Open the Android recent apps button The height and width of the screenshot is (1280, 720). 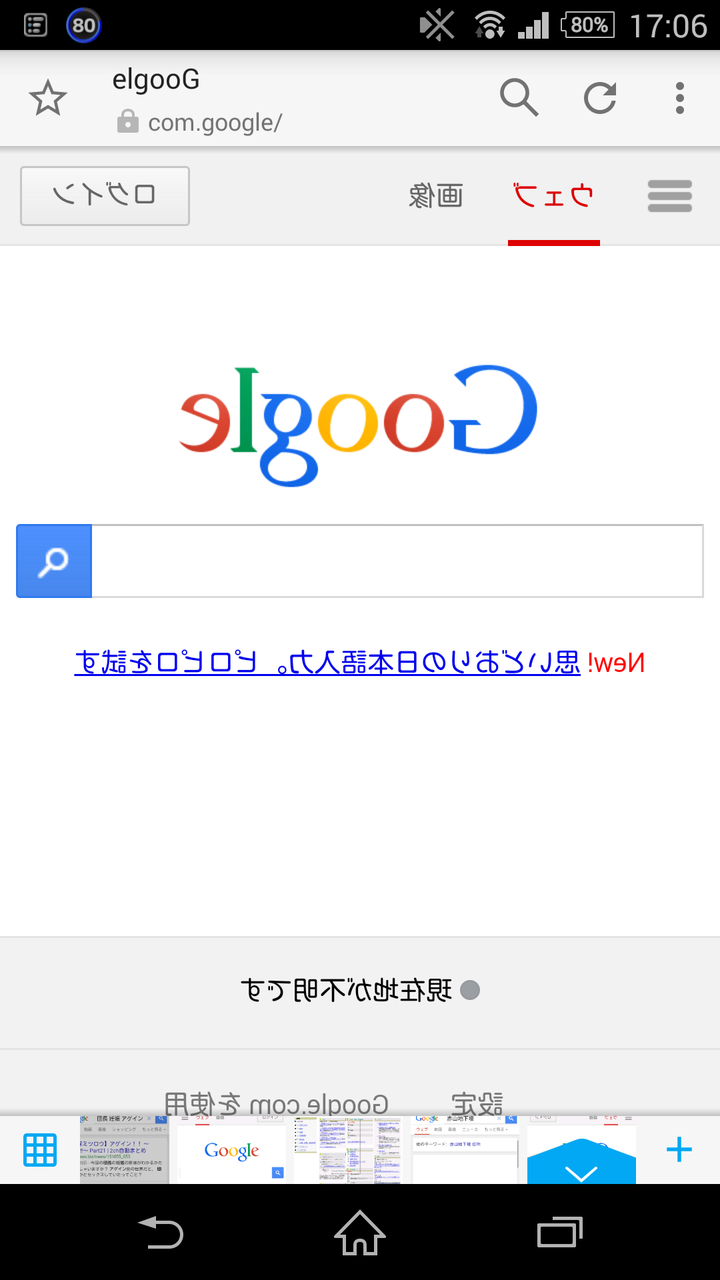[x=560, y=1232]
